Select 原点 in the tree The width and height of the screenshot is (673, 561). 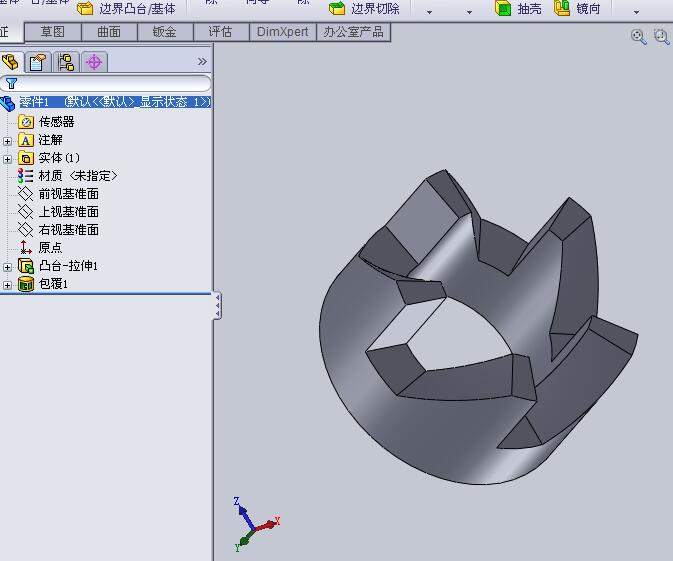(x=50, y=248)
